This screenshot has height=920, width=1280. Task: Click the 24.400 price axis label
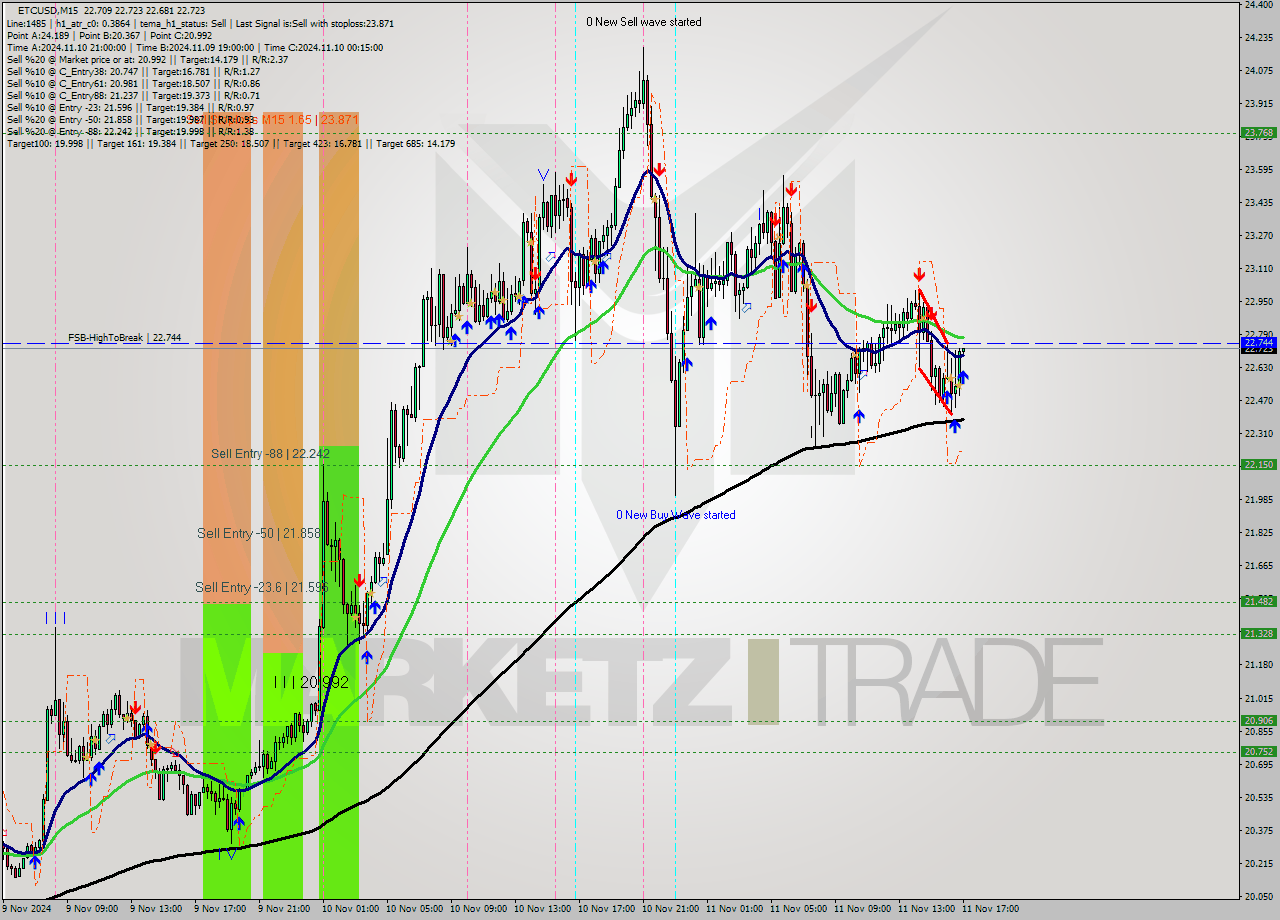[x=1258, y=5]
